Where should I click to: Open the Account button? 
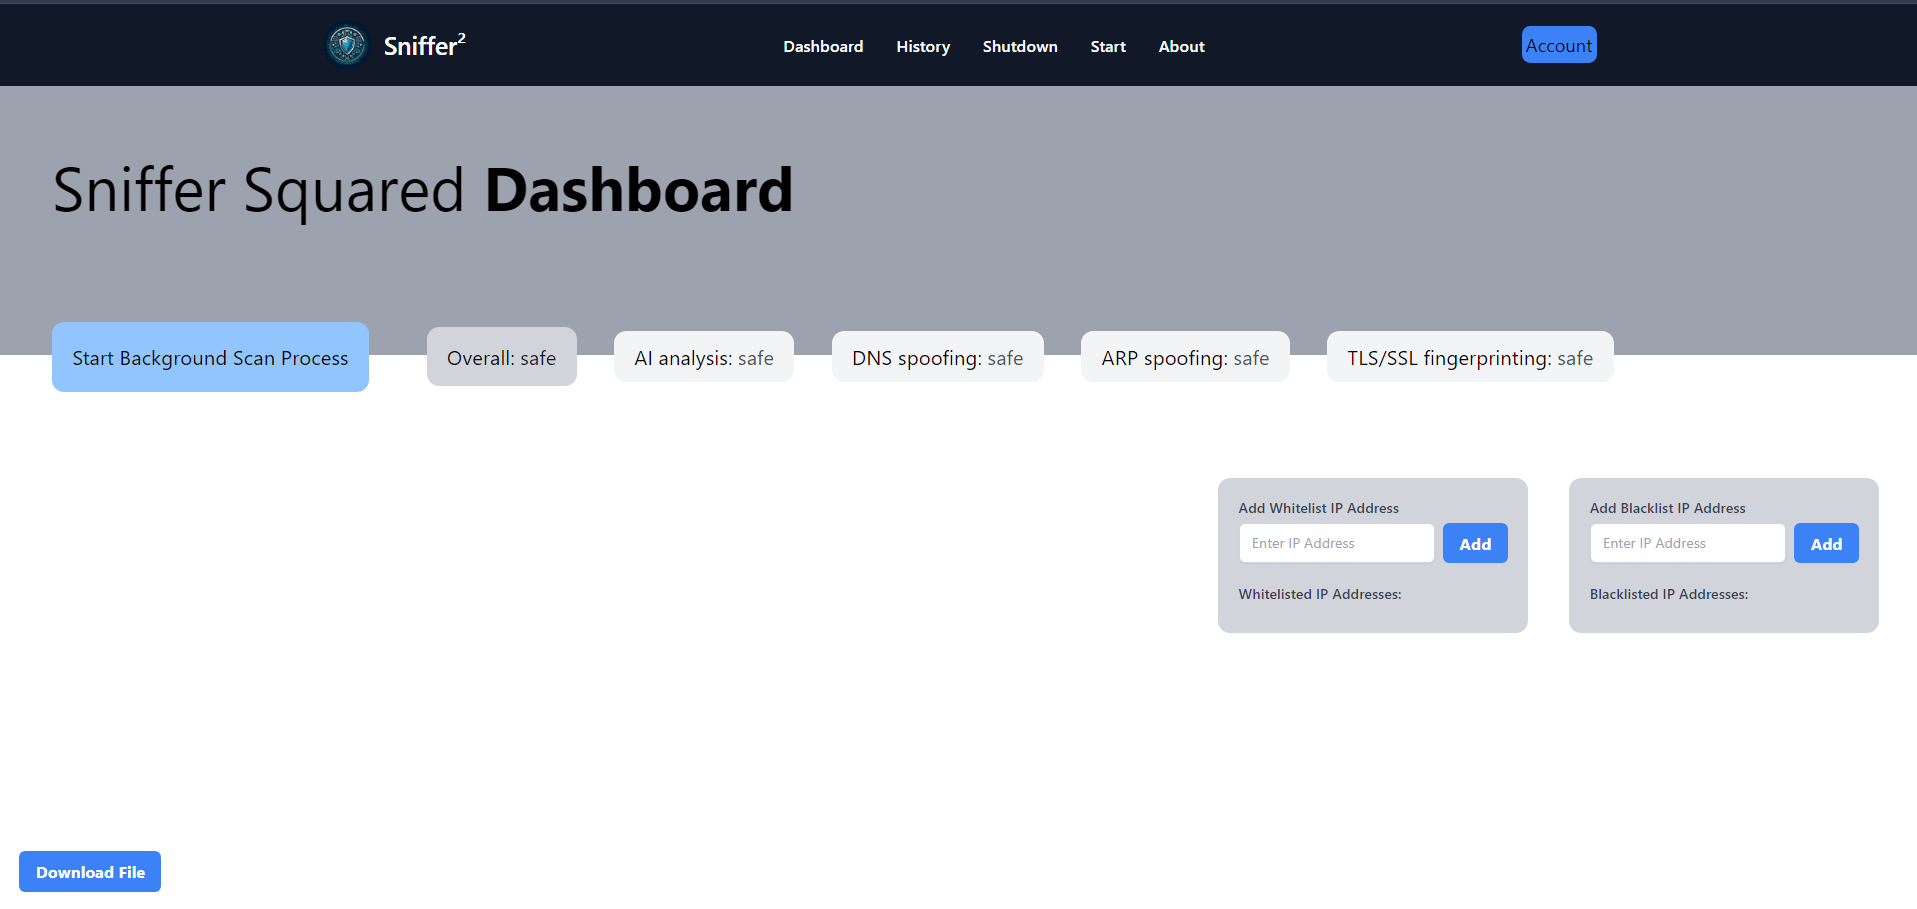pos(1558,45)
